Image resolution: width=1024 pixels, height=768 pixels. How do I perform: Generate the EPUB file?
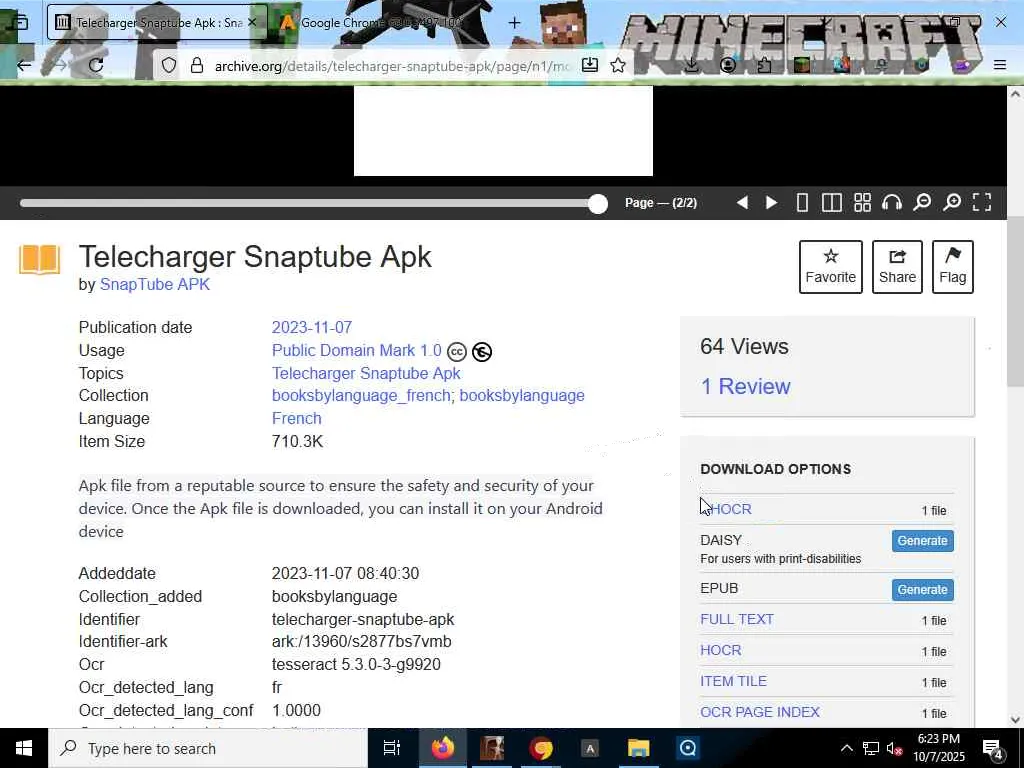point(922,590)
